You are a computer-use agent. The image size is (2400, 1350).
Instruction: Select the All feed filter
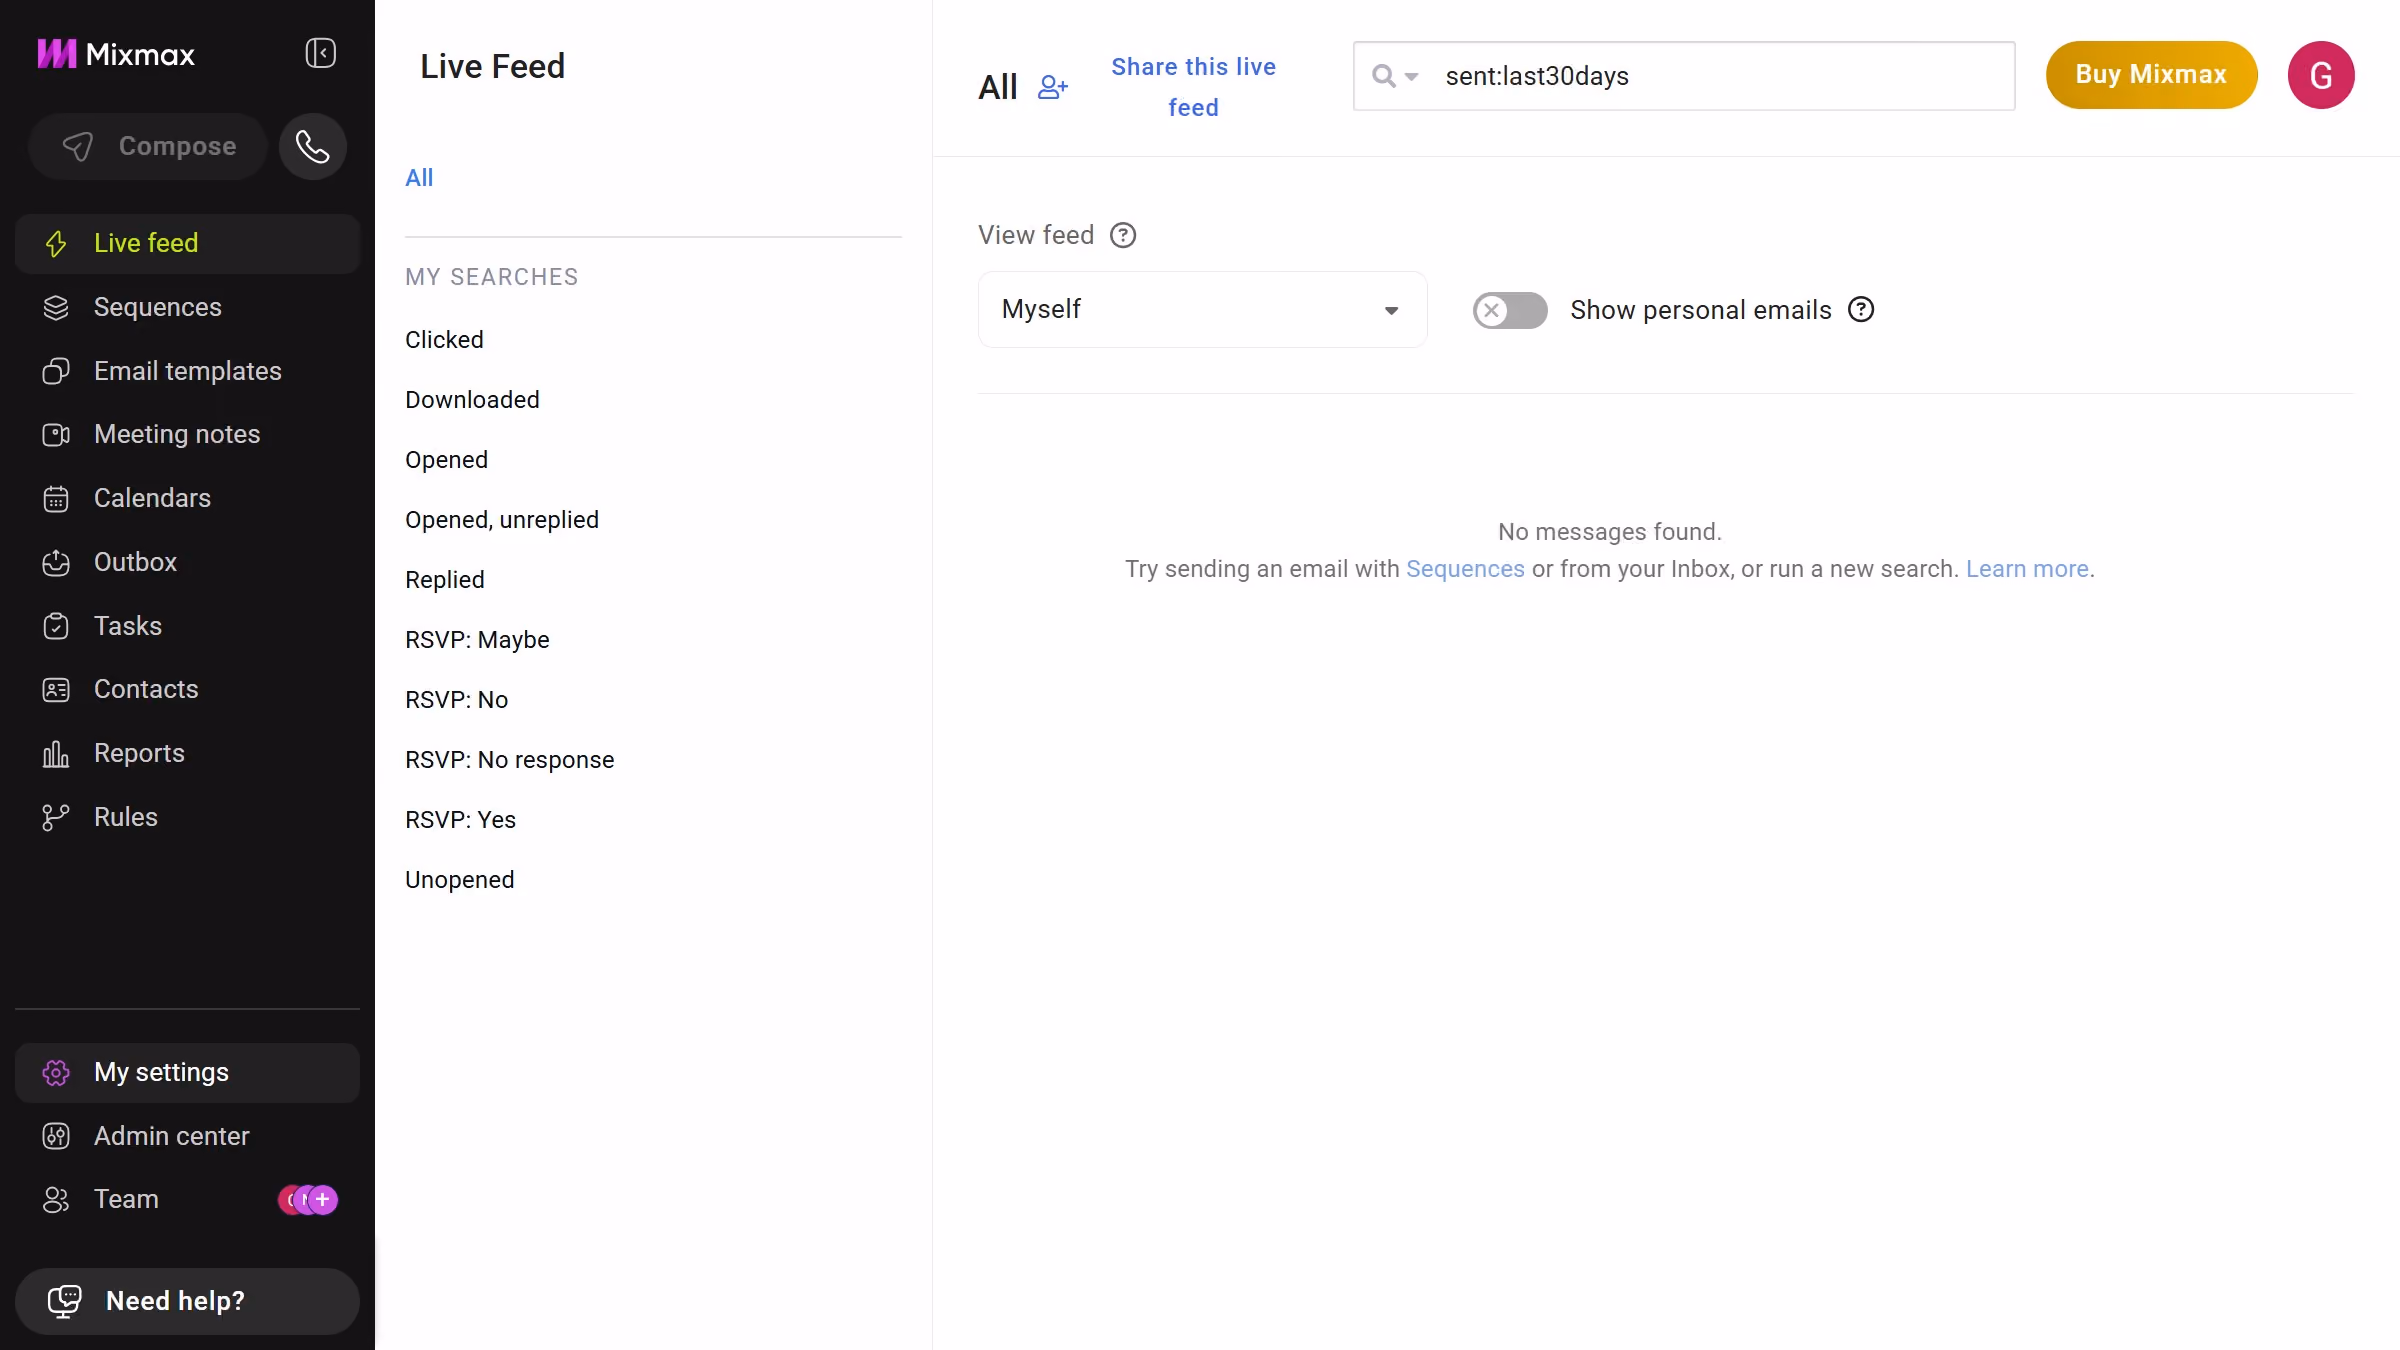419,178
